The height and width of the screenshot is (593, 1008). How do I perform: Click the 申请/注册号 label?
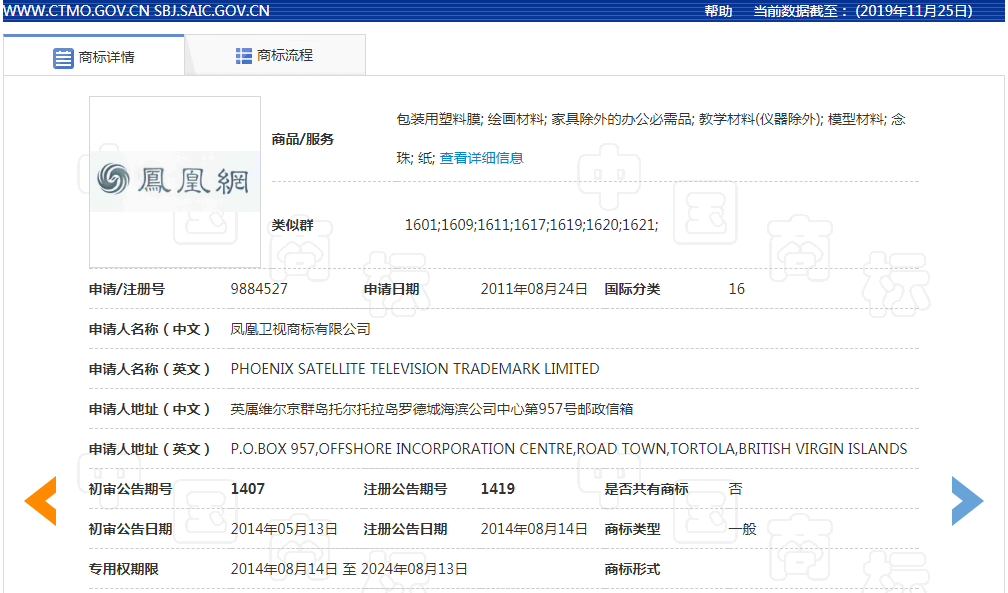pos(126,289)
